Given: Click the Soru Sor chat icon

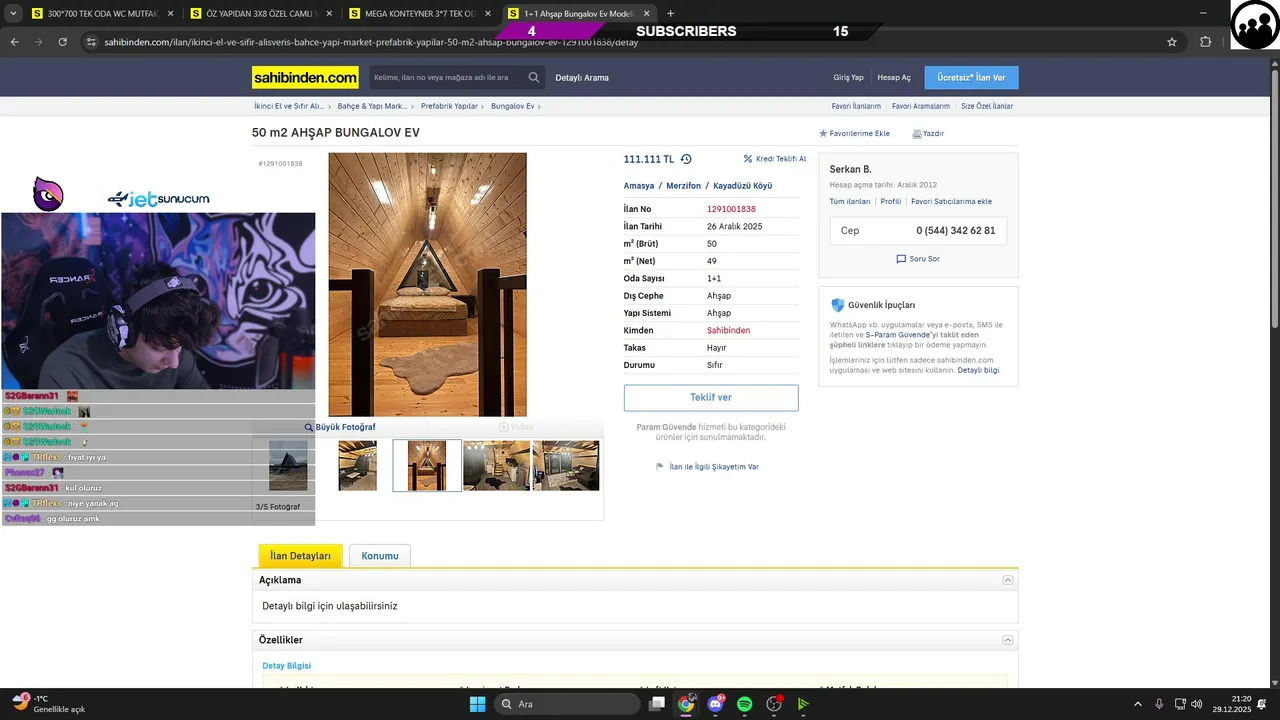Looking at the screenshot, I should [x=901, y=259].
